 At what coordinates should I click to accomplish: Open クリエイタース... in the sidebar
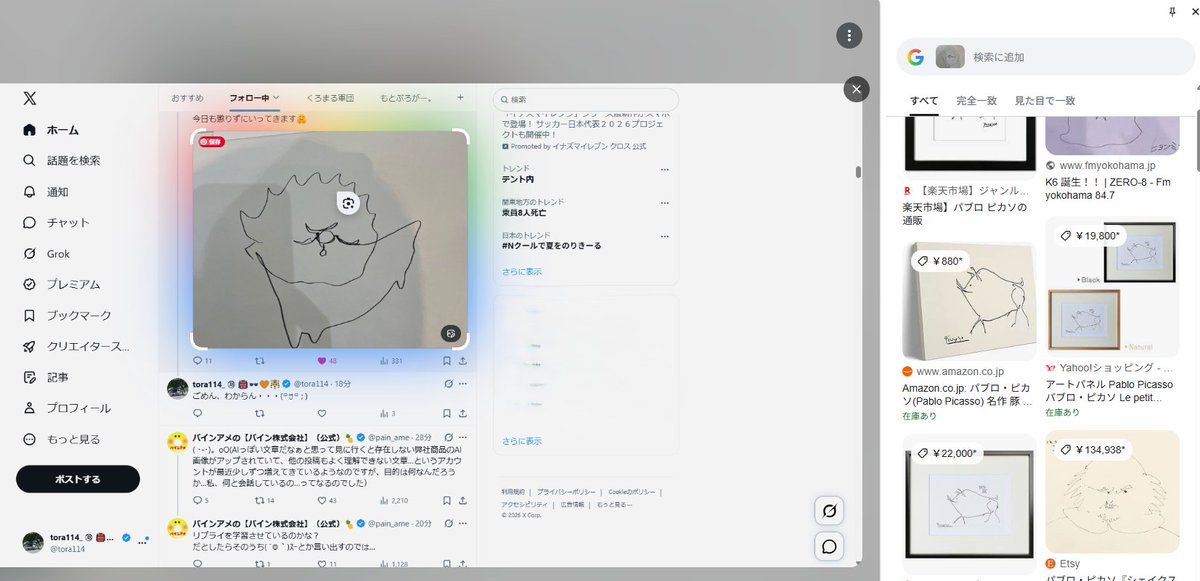tap(76, 347)
